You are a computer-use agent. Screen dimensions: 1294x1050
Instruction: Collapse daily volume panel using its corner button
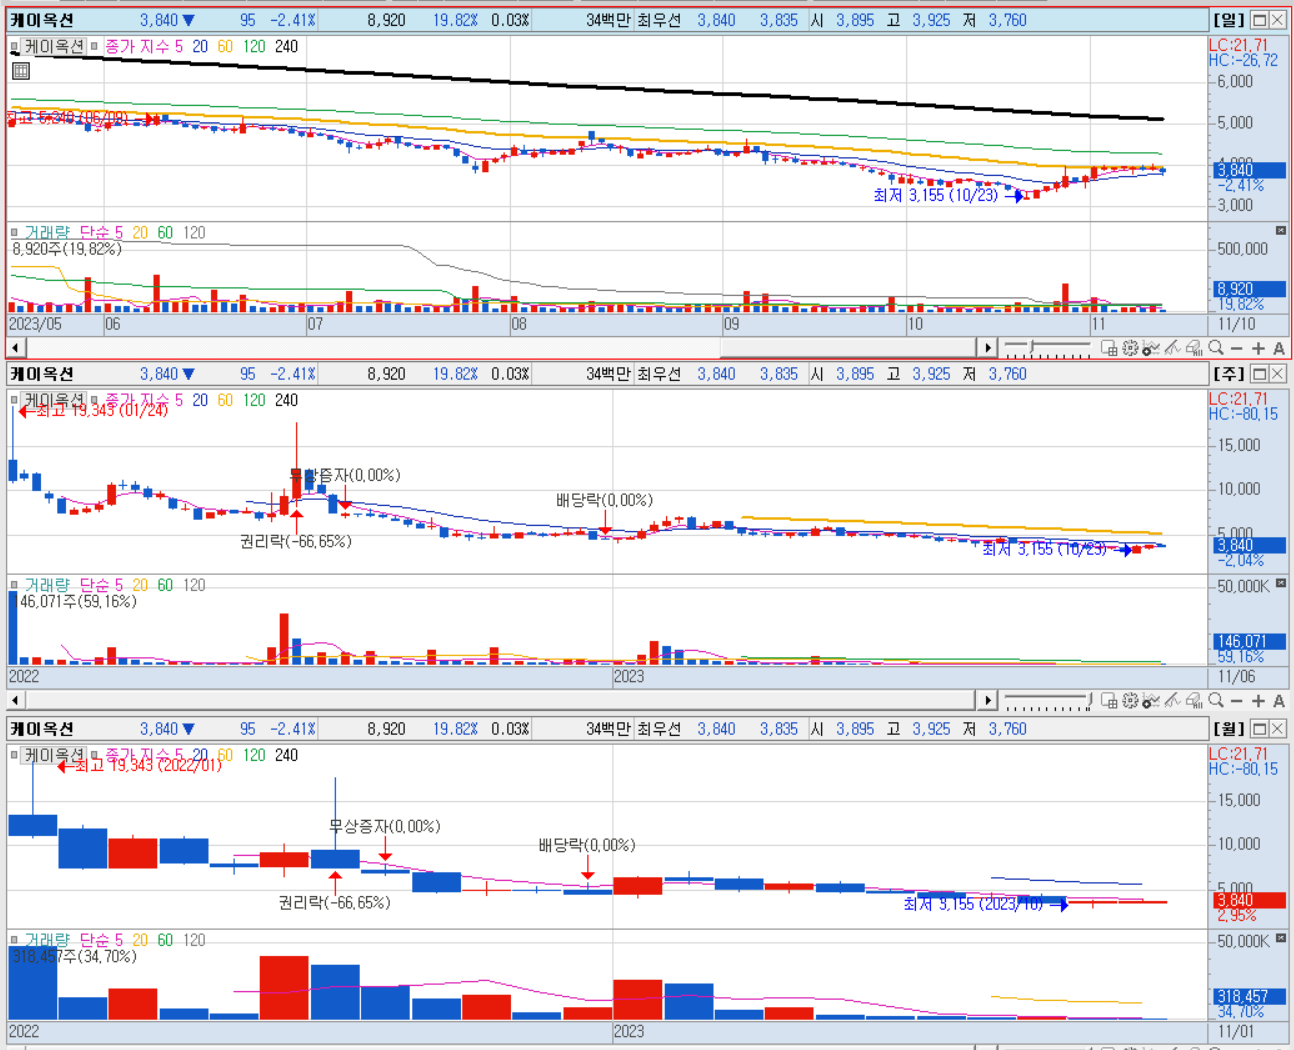pyautogui.click(x=1281, y=230)
